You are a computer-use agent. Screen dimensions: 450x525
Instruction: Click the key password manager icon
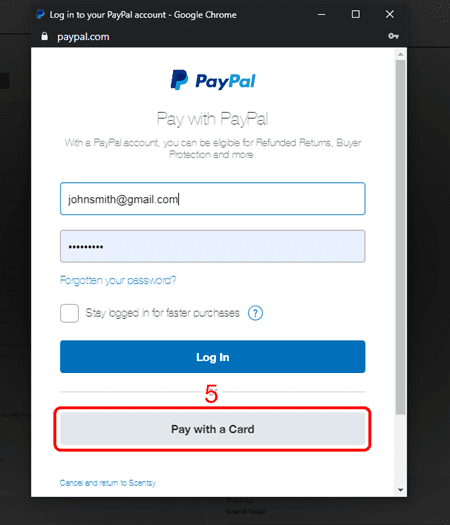393,36
